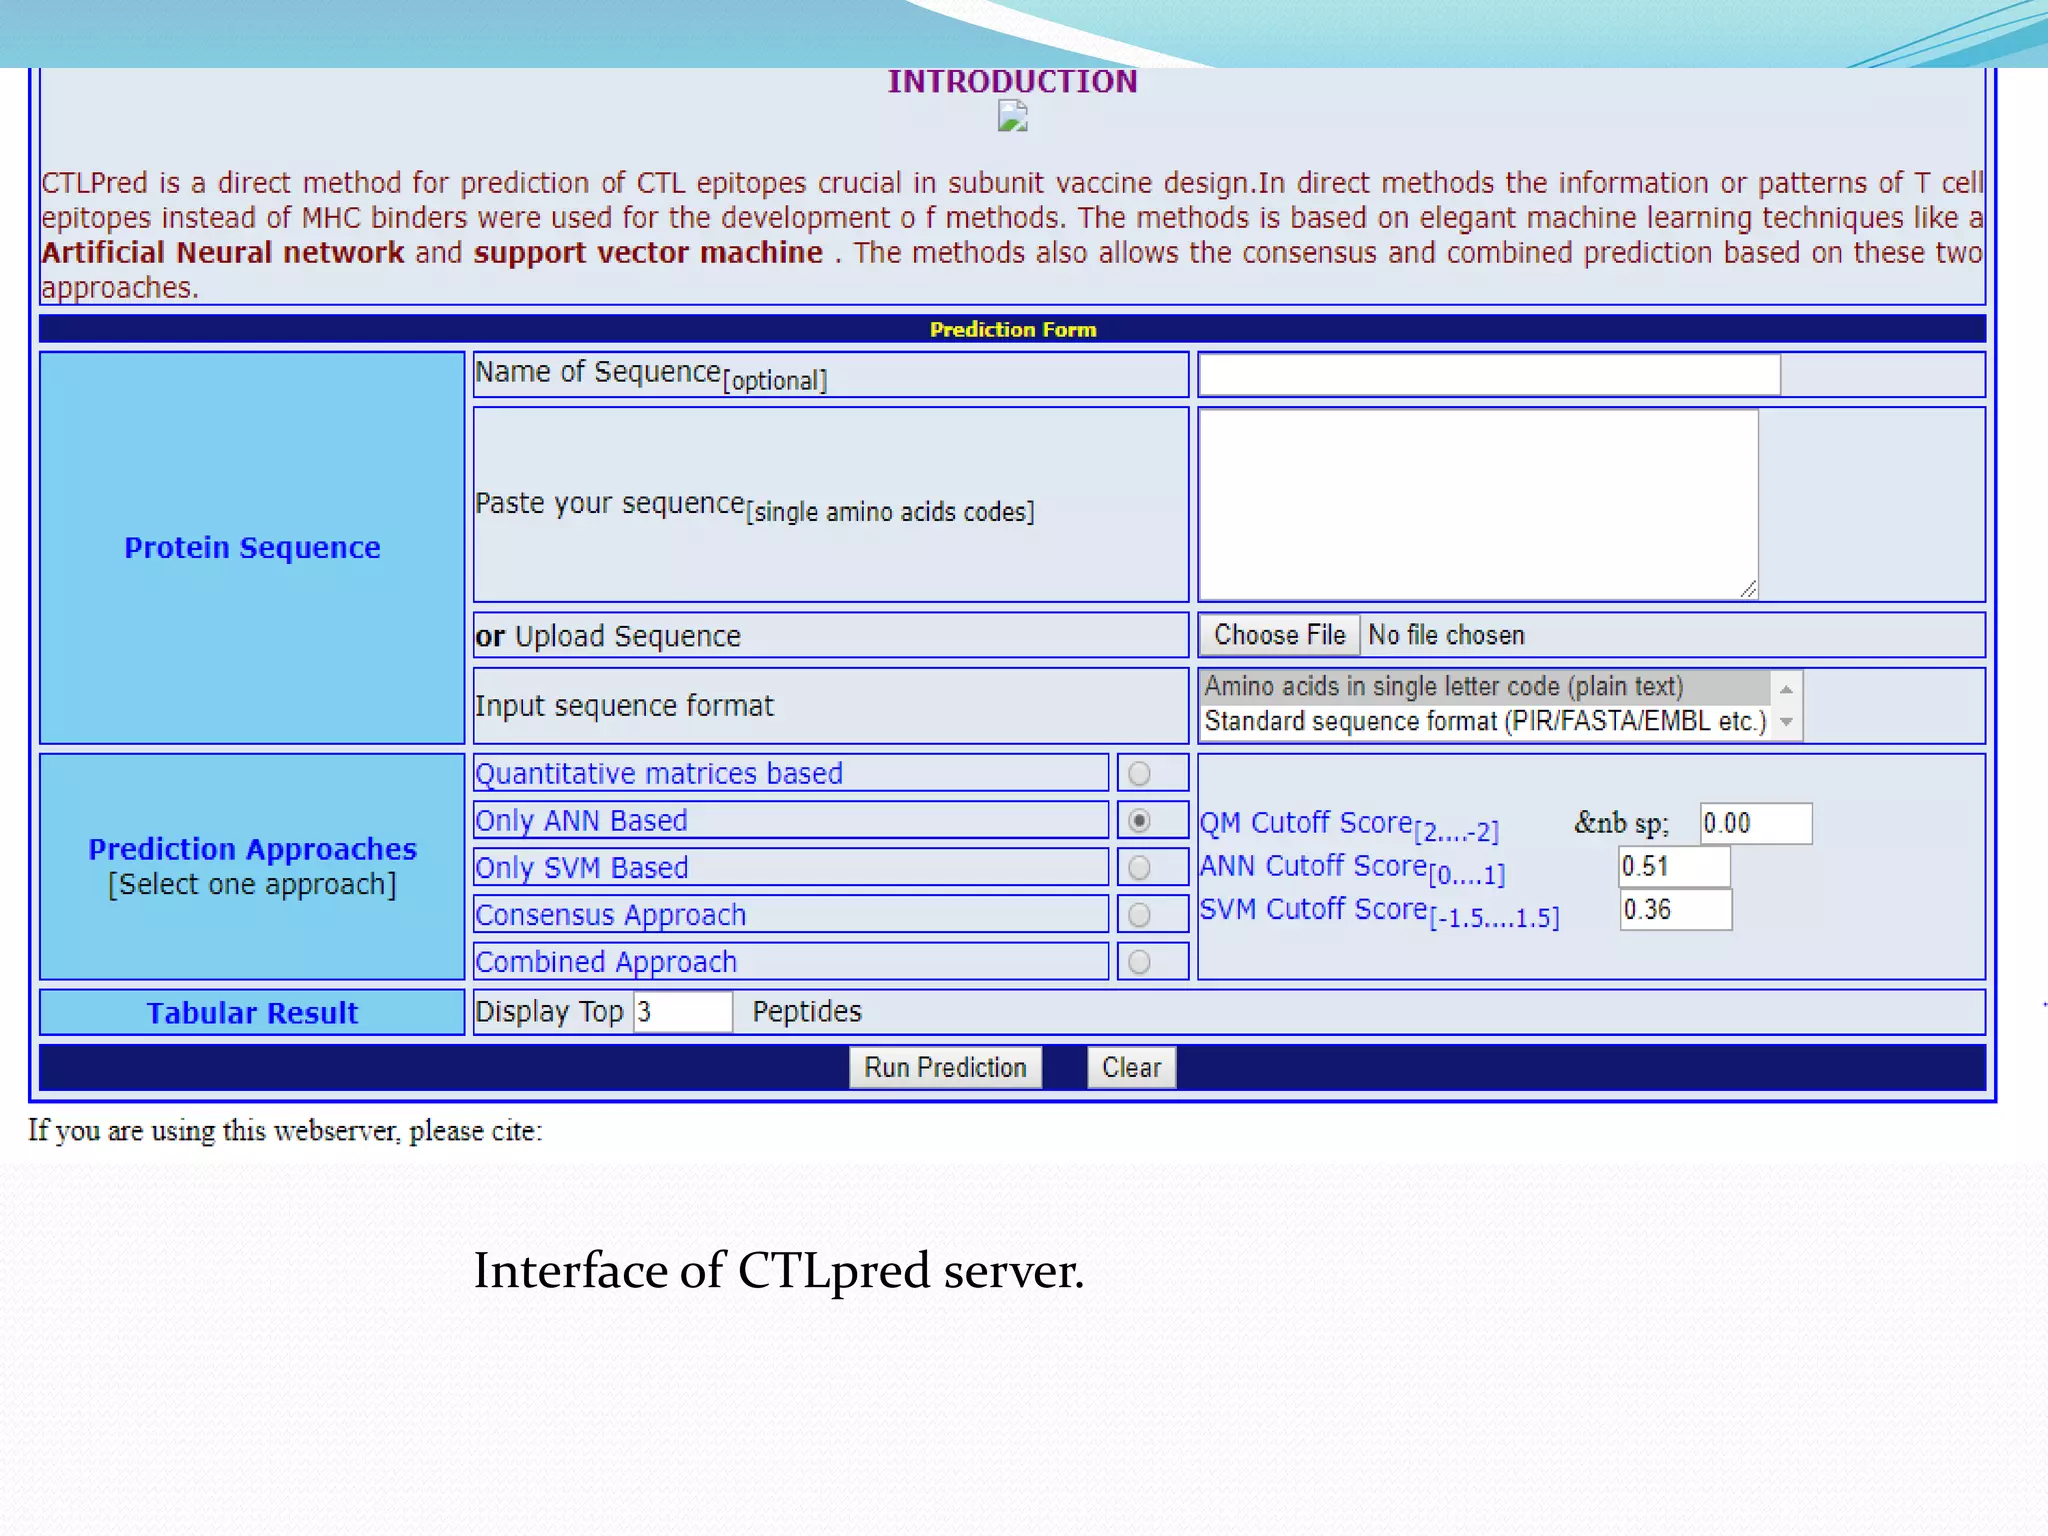Click Only ANN Based link text
Screen dimensions: 2048x1536
581,820
